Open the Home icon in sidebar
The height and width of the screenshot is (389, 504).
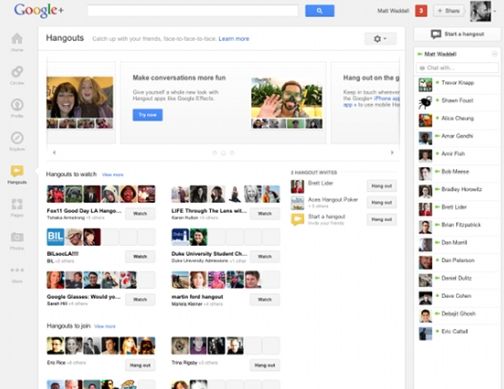pos(17,39)
